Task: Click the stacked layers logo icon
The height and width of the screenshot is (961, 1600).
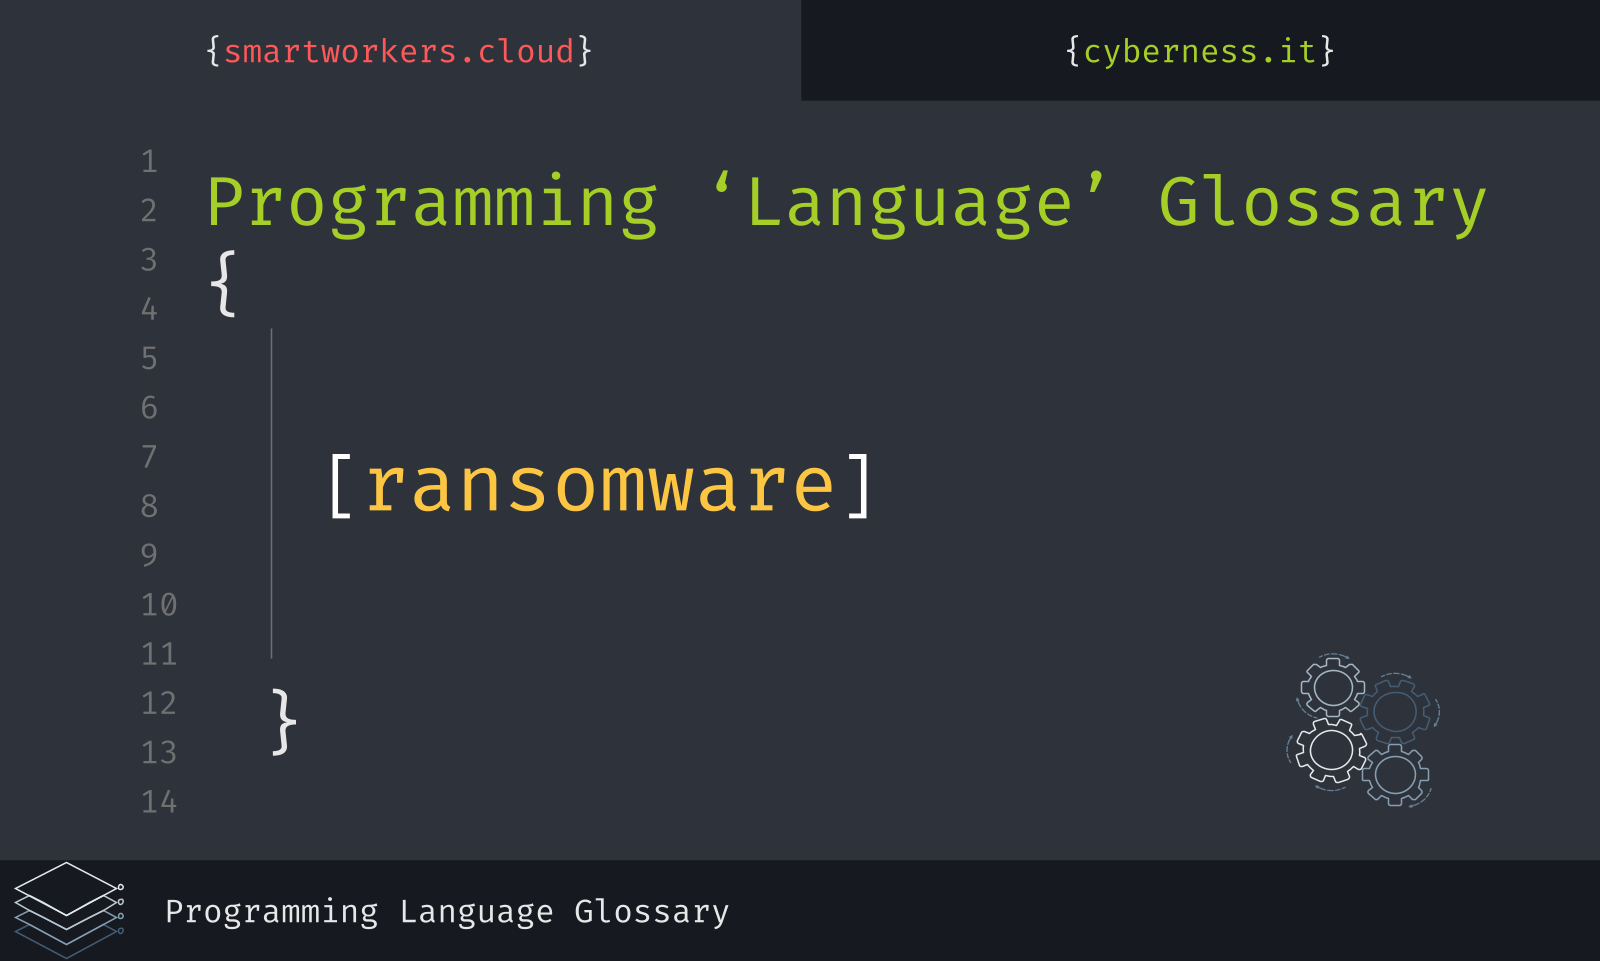Action: [x=68, y=910]
